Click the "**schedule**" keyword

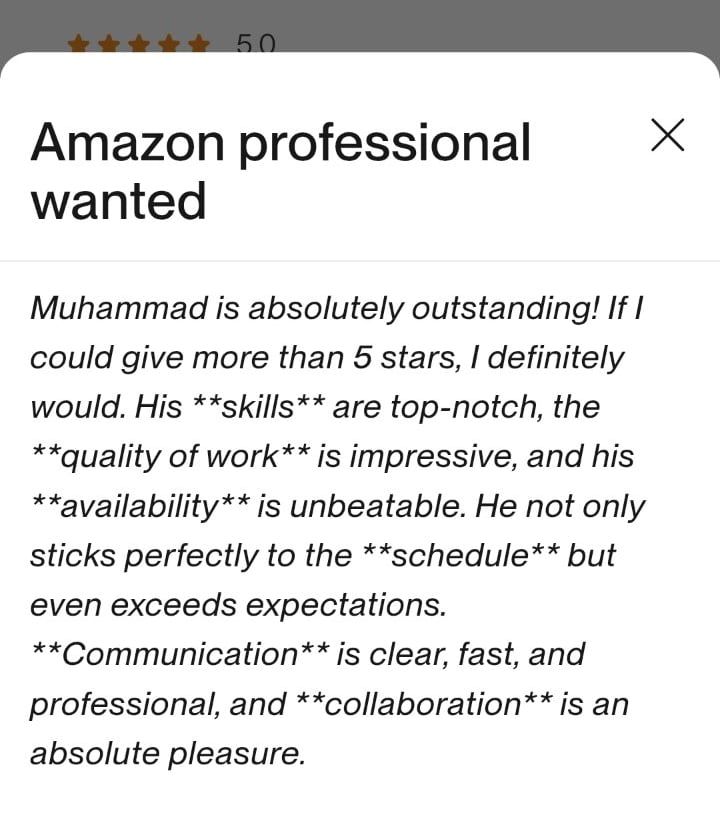click(461, 555)
